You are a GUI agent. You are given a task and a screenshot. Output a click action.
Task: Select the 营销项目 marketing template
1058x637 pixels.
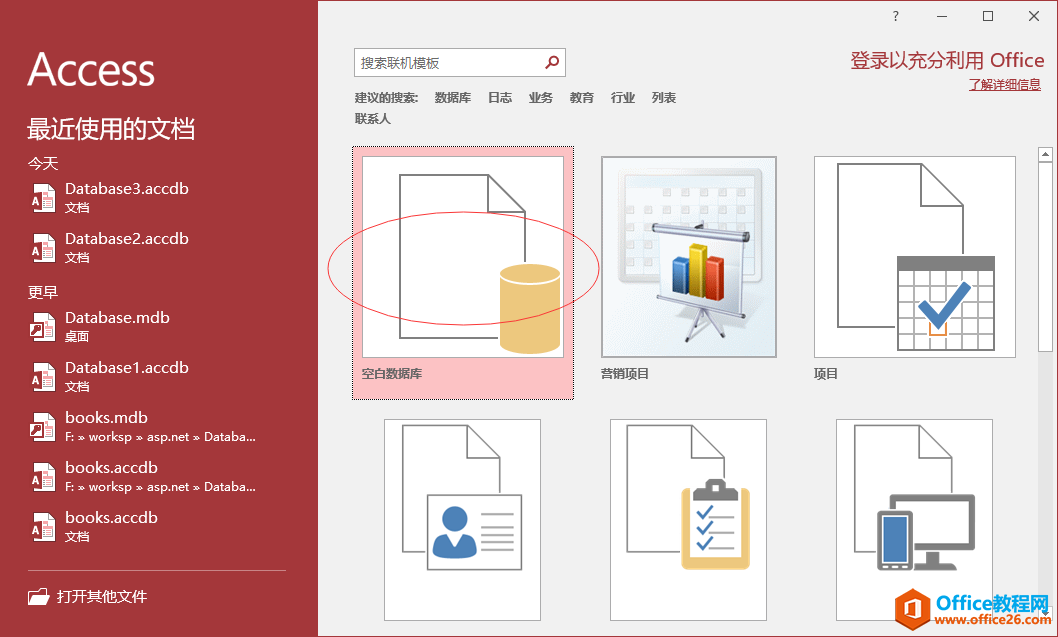pos(689,257)
